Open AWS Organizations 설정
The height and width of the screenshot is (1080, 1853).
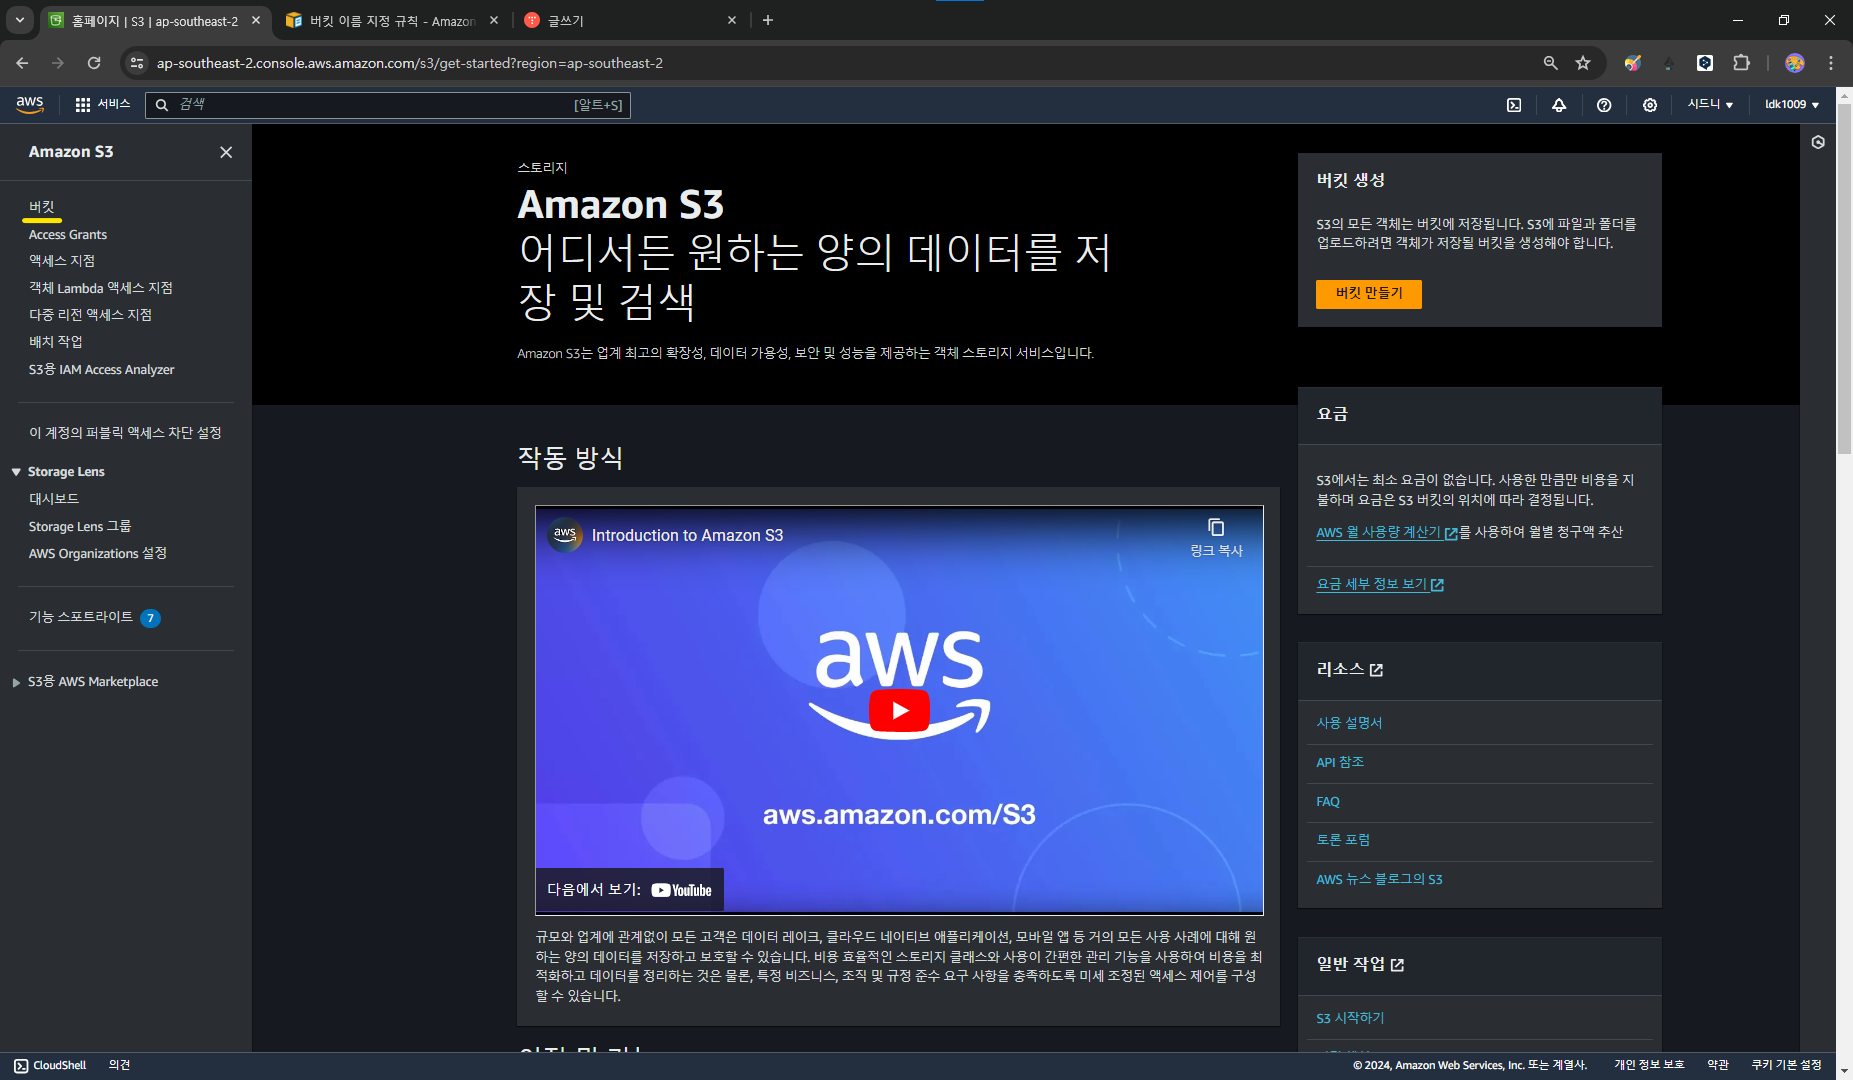[x=98, y=554]
